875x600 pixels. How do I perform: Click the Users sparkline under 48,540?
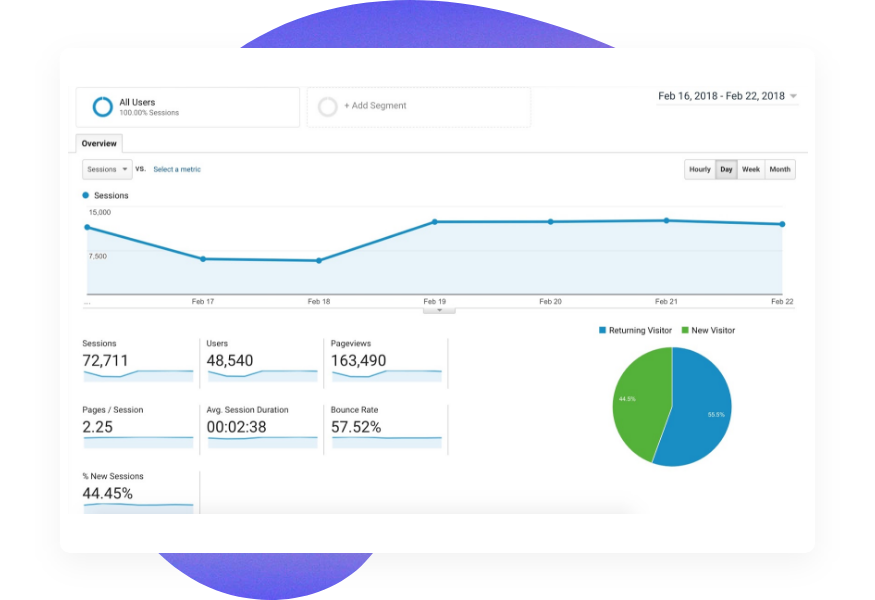tap(262, 376)
